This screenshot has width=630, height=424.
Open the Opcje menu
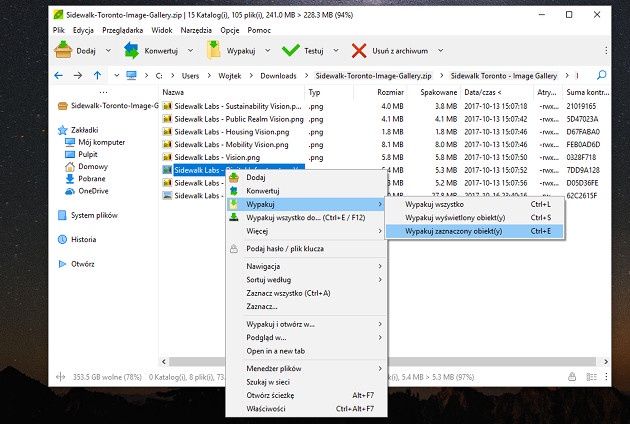(x=230, y=30)
